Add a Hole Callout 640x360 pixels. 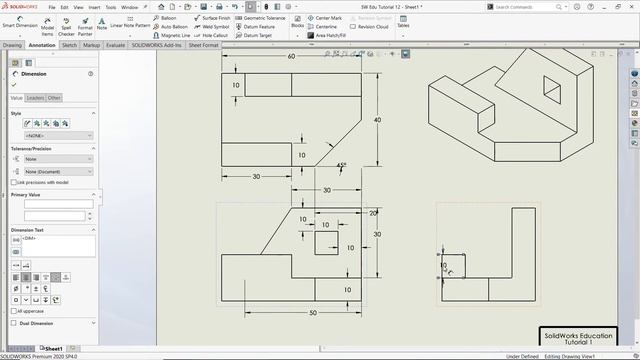(x=211, y=36)
